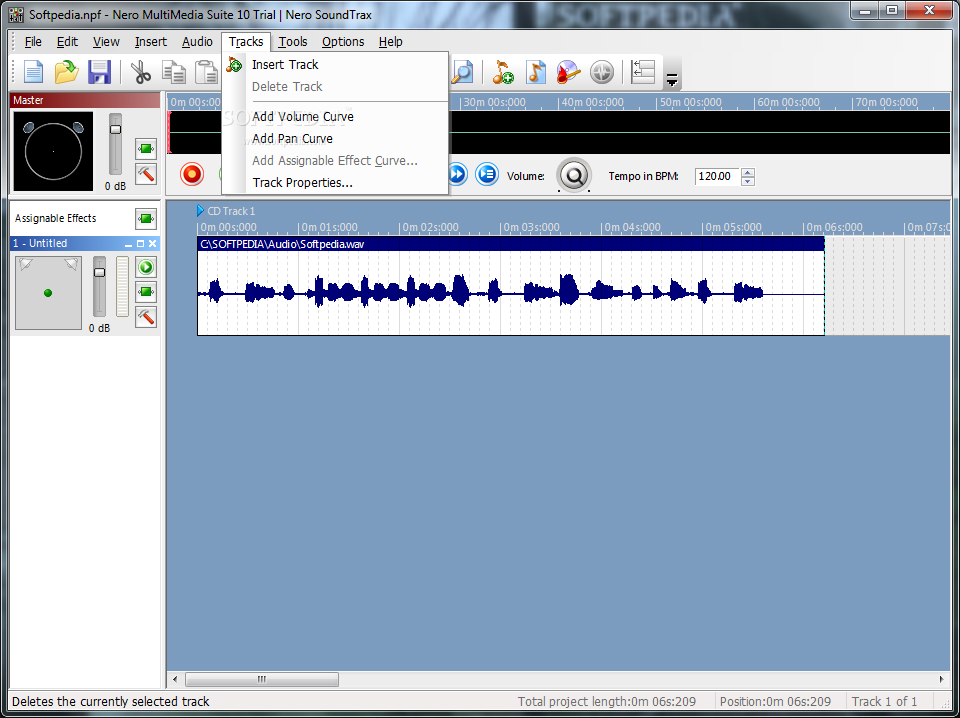
Task: Click the CD Track 1 marker flag
Action: 201,211
